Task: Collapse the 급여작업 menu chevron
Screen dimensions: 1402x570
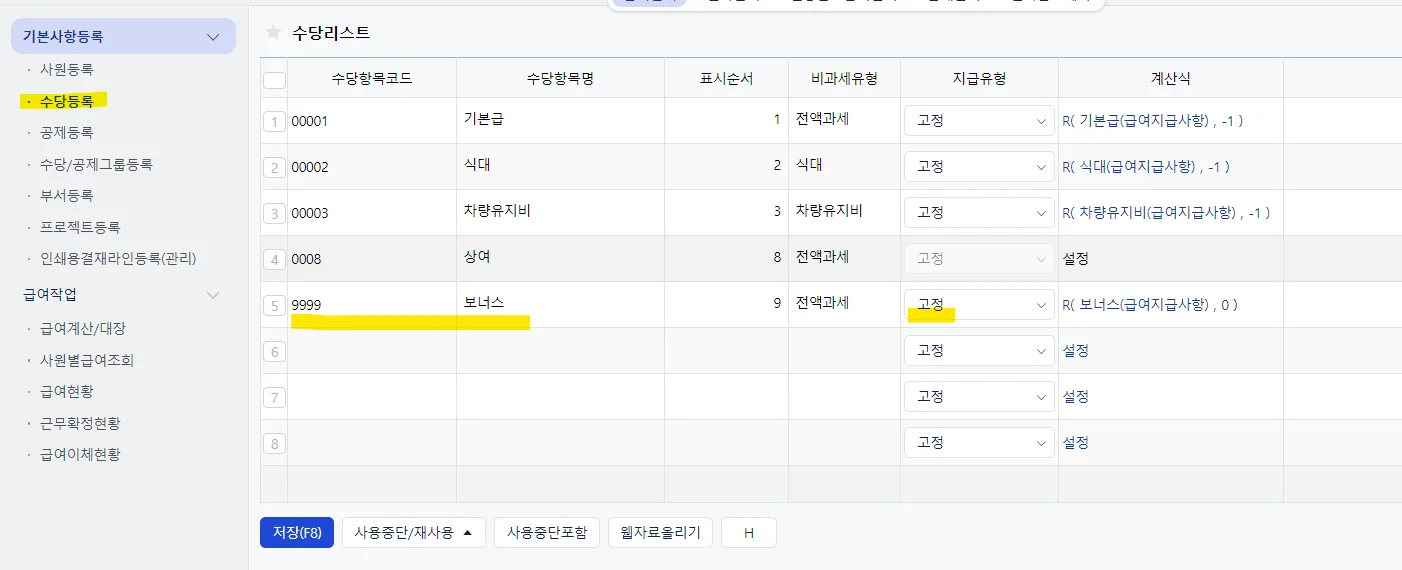Action: pos(212,295)
